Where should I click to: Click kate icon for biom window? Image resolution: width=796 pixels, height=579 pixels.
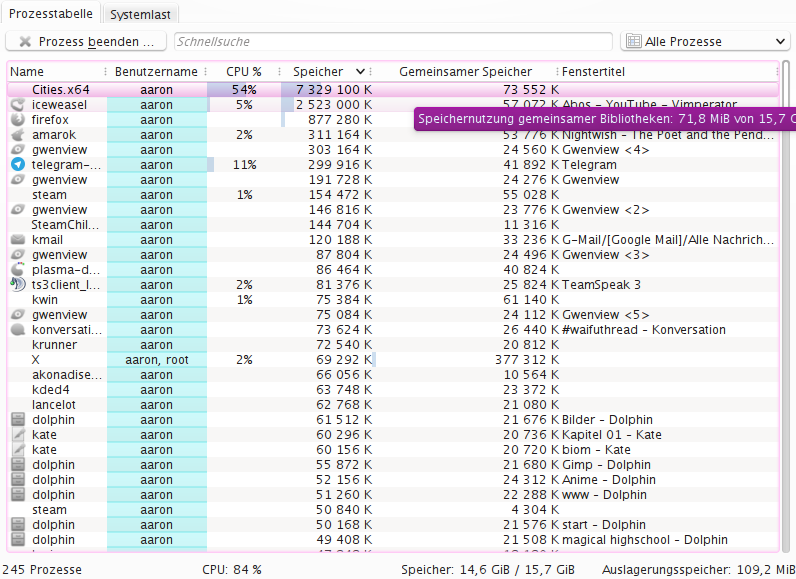(x=18, y=450)
